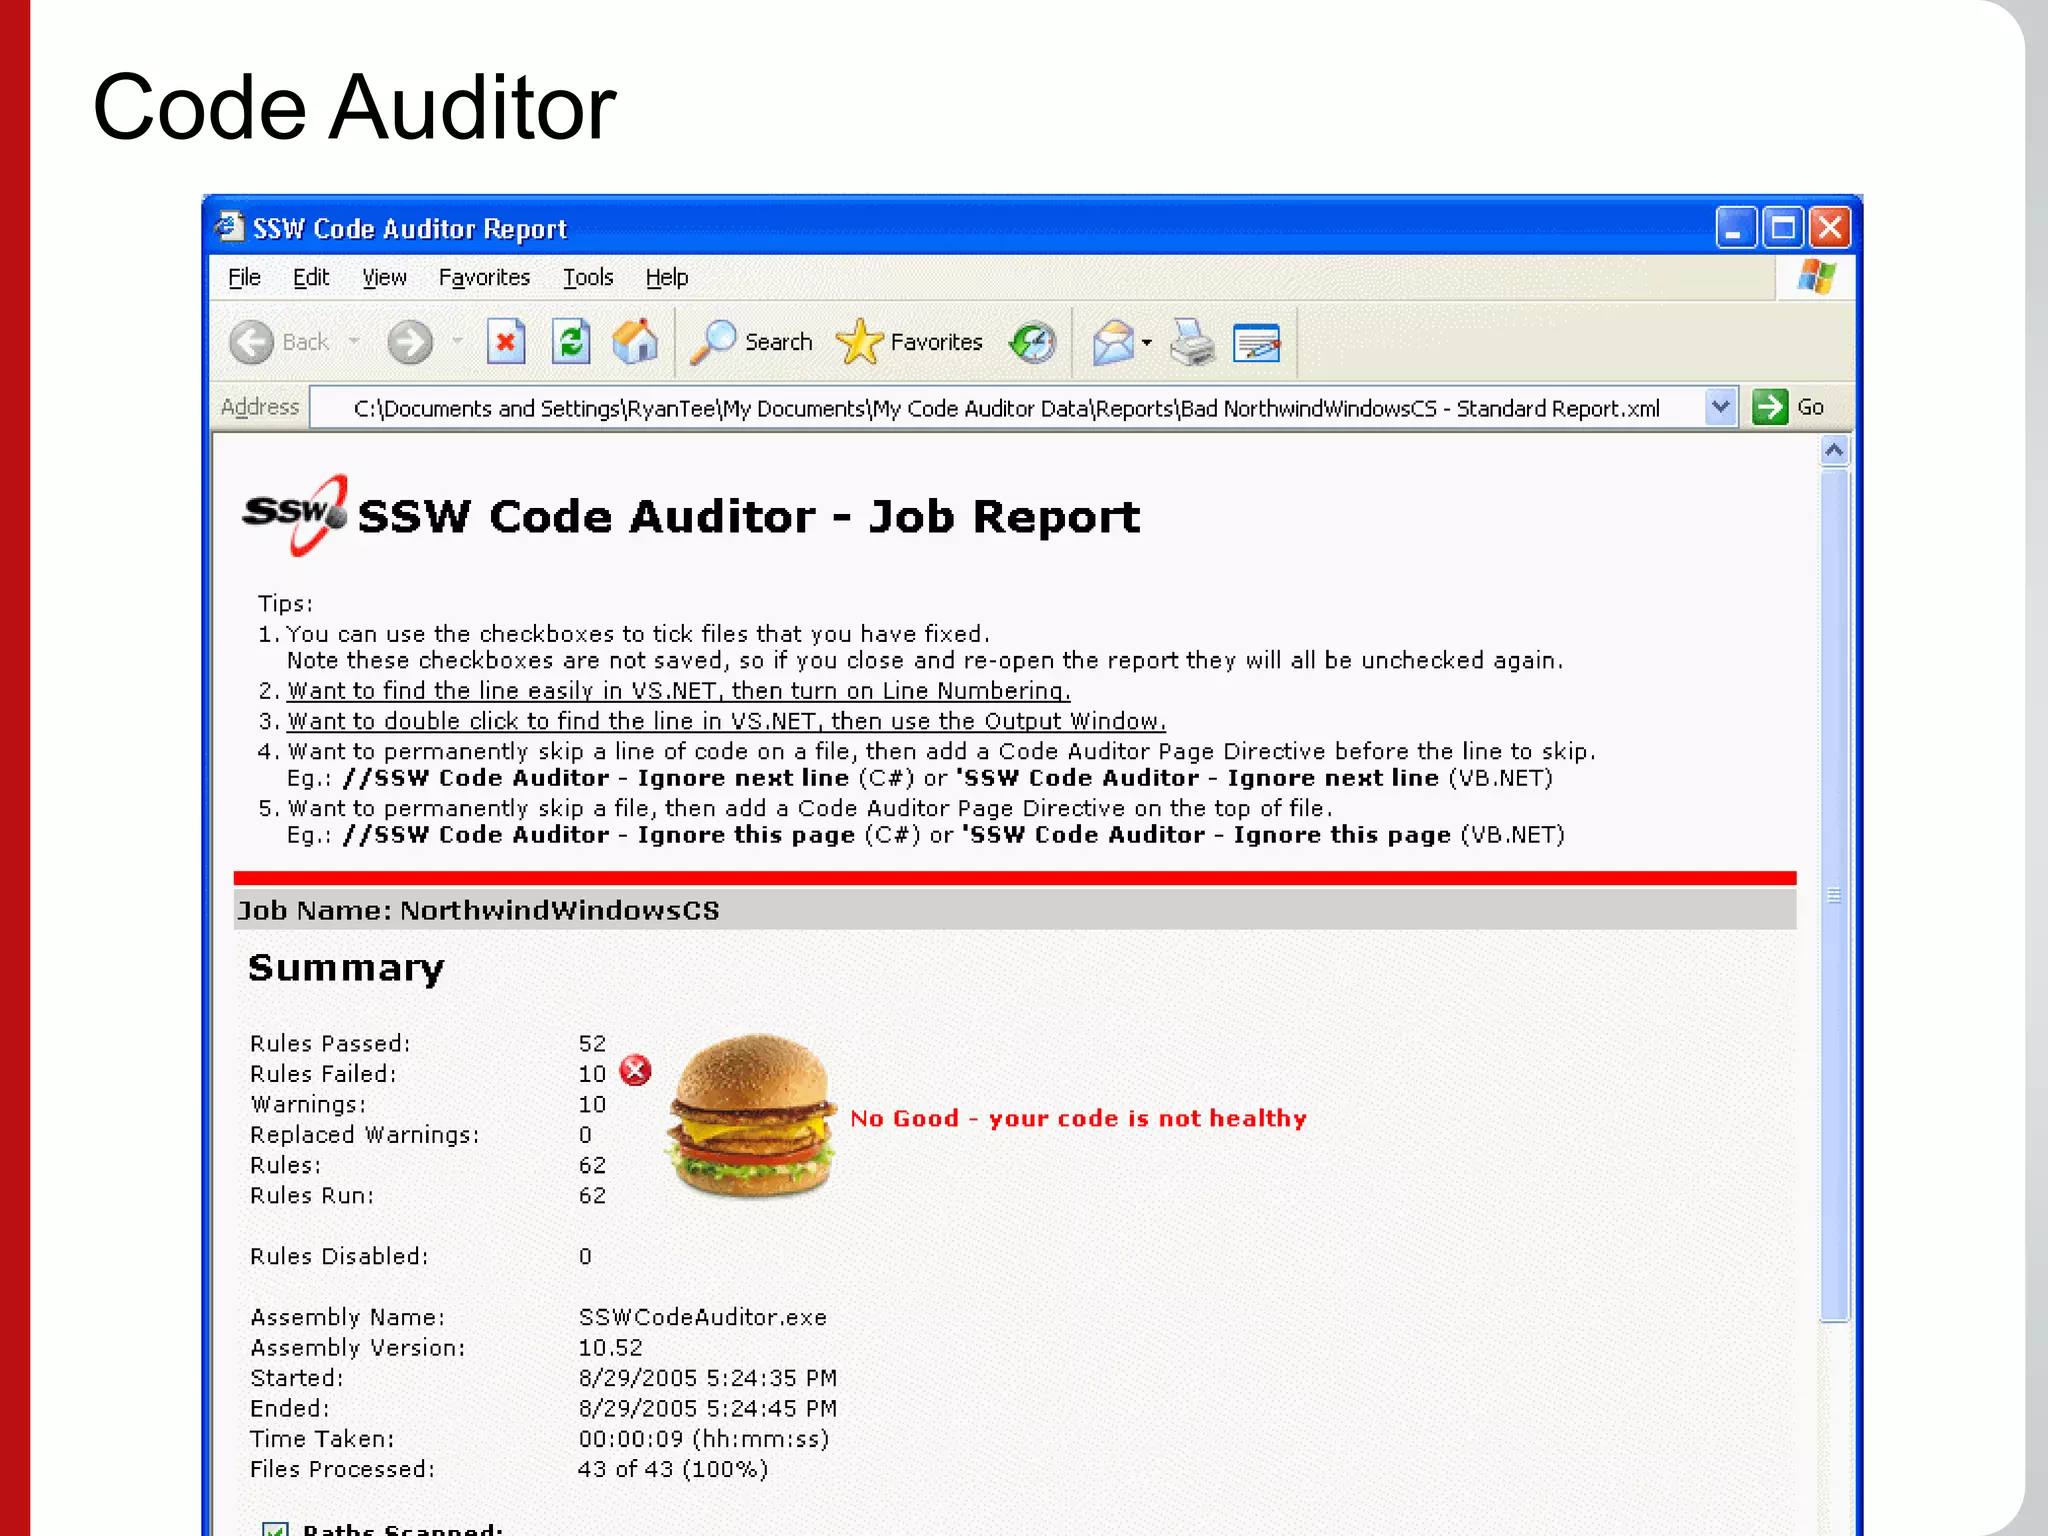Close the Code Auditor Report window

point(1831,228)
